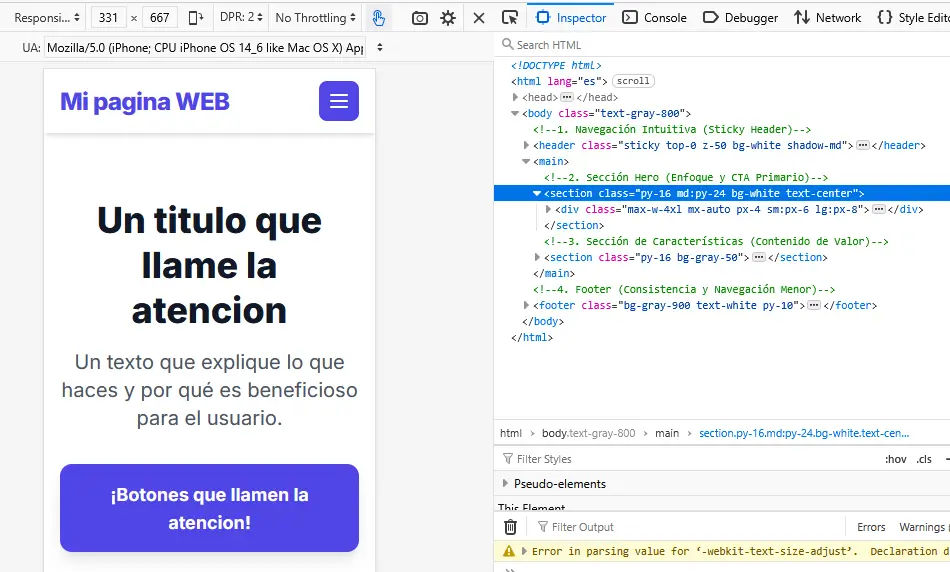950x572 pixels.
Task: Select section.py-16 breadcrumb item
Action: [804, 433]
